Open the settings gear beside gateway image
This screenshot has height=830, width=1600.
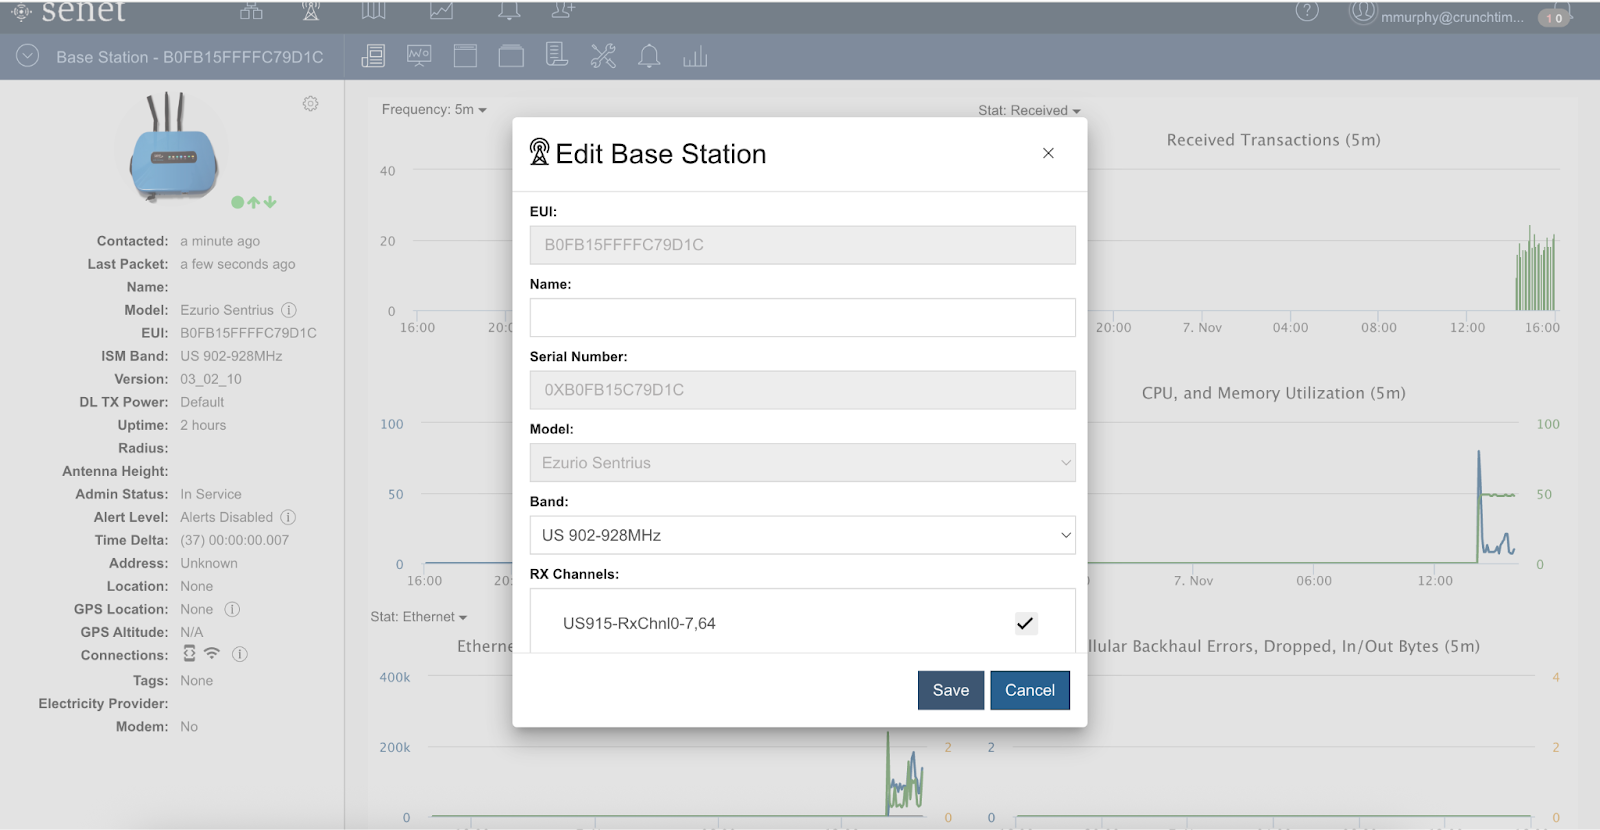(311, 104)
